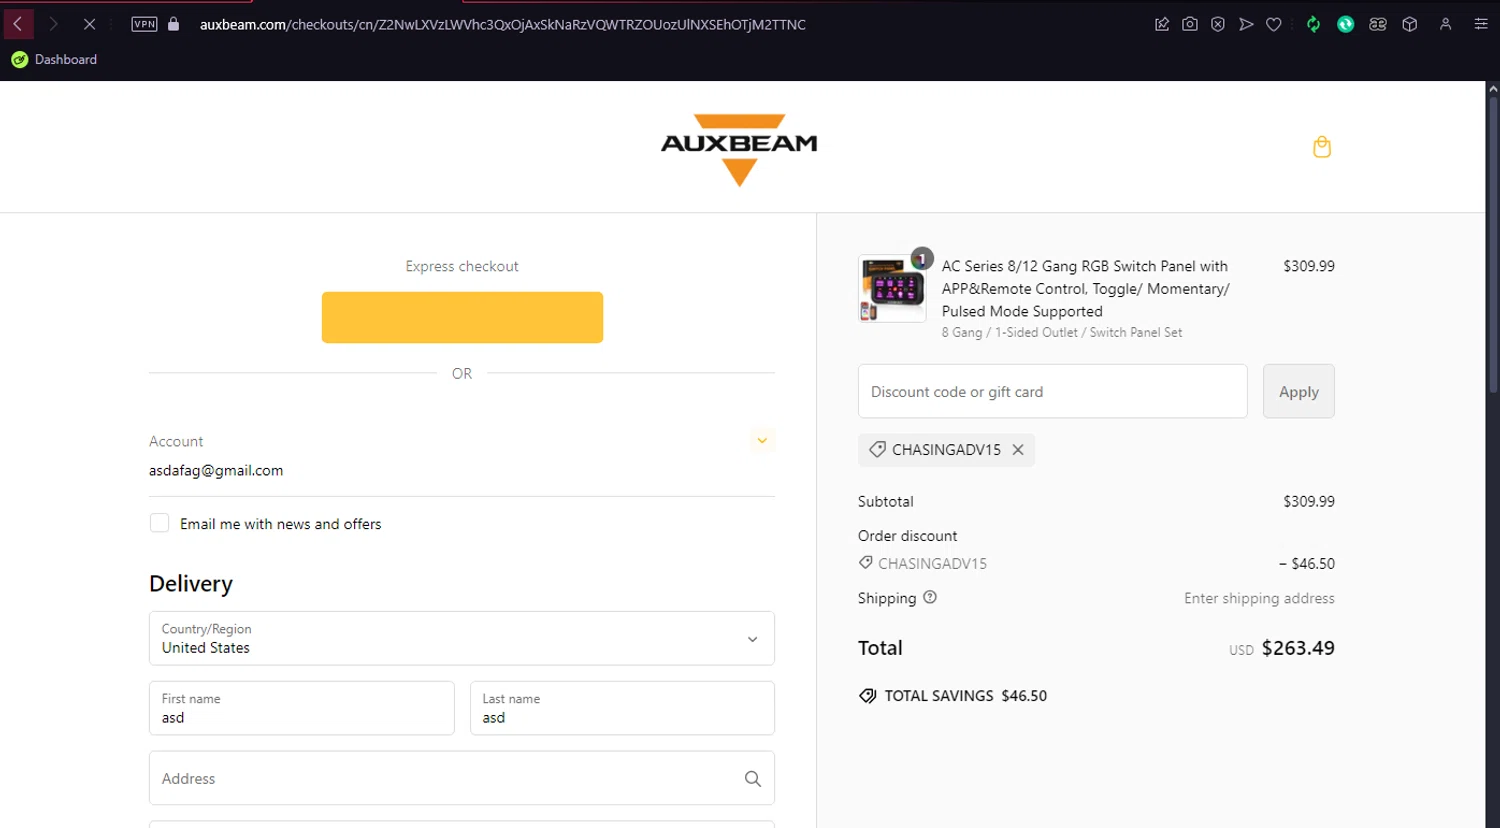Click the Delivery heading
Viewport: 1500px width, 828px height.
191,584
